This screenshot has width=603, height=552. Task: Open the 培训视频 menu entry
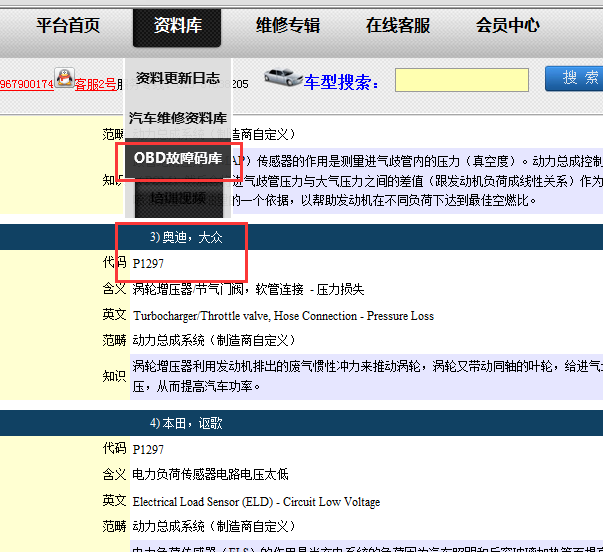pyautogui.click(x=178, y=198)
